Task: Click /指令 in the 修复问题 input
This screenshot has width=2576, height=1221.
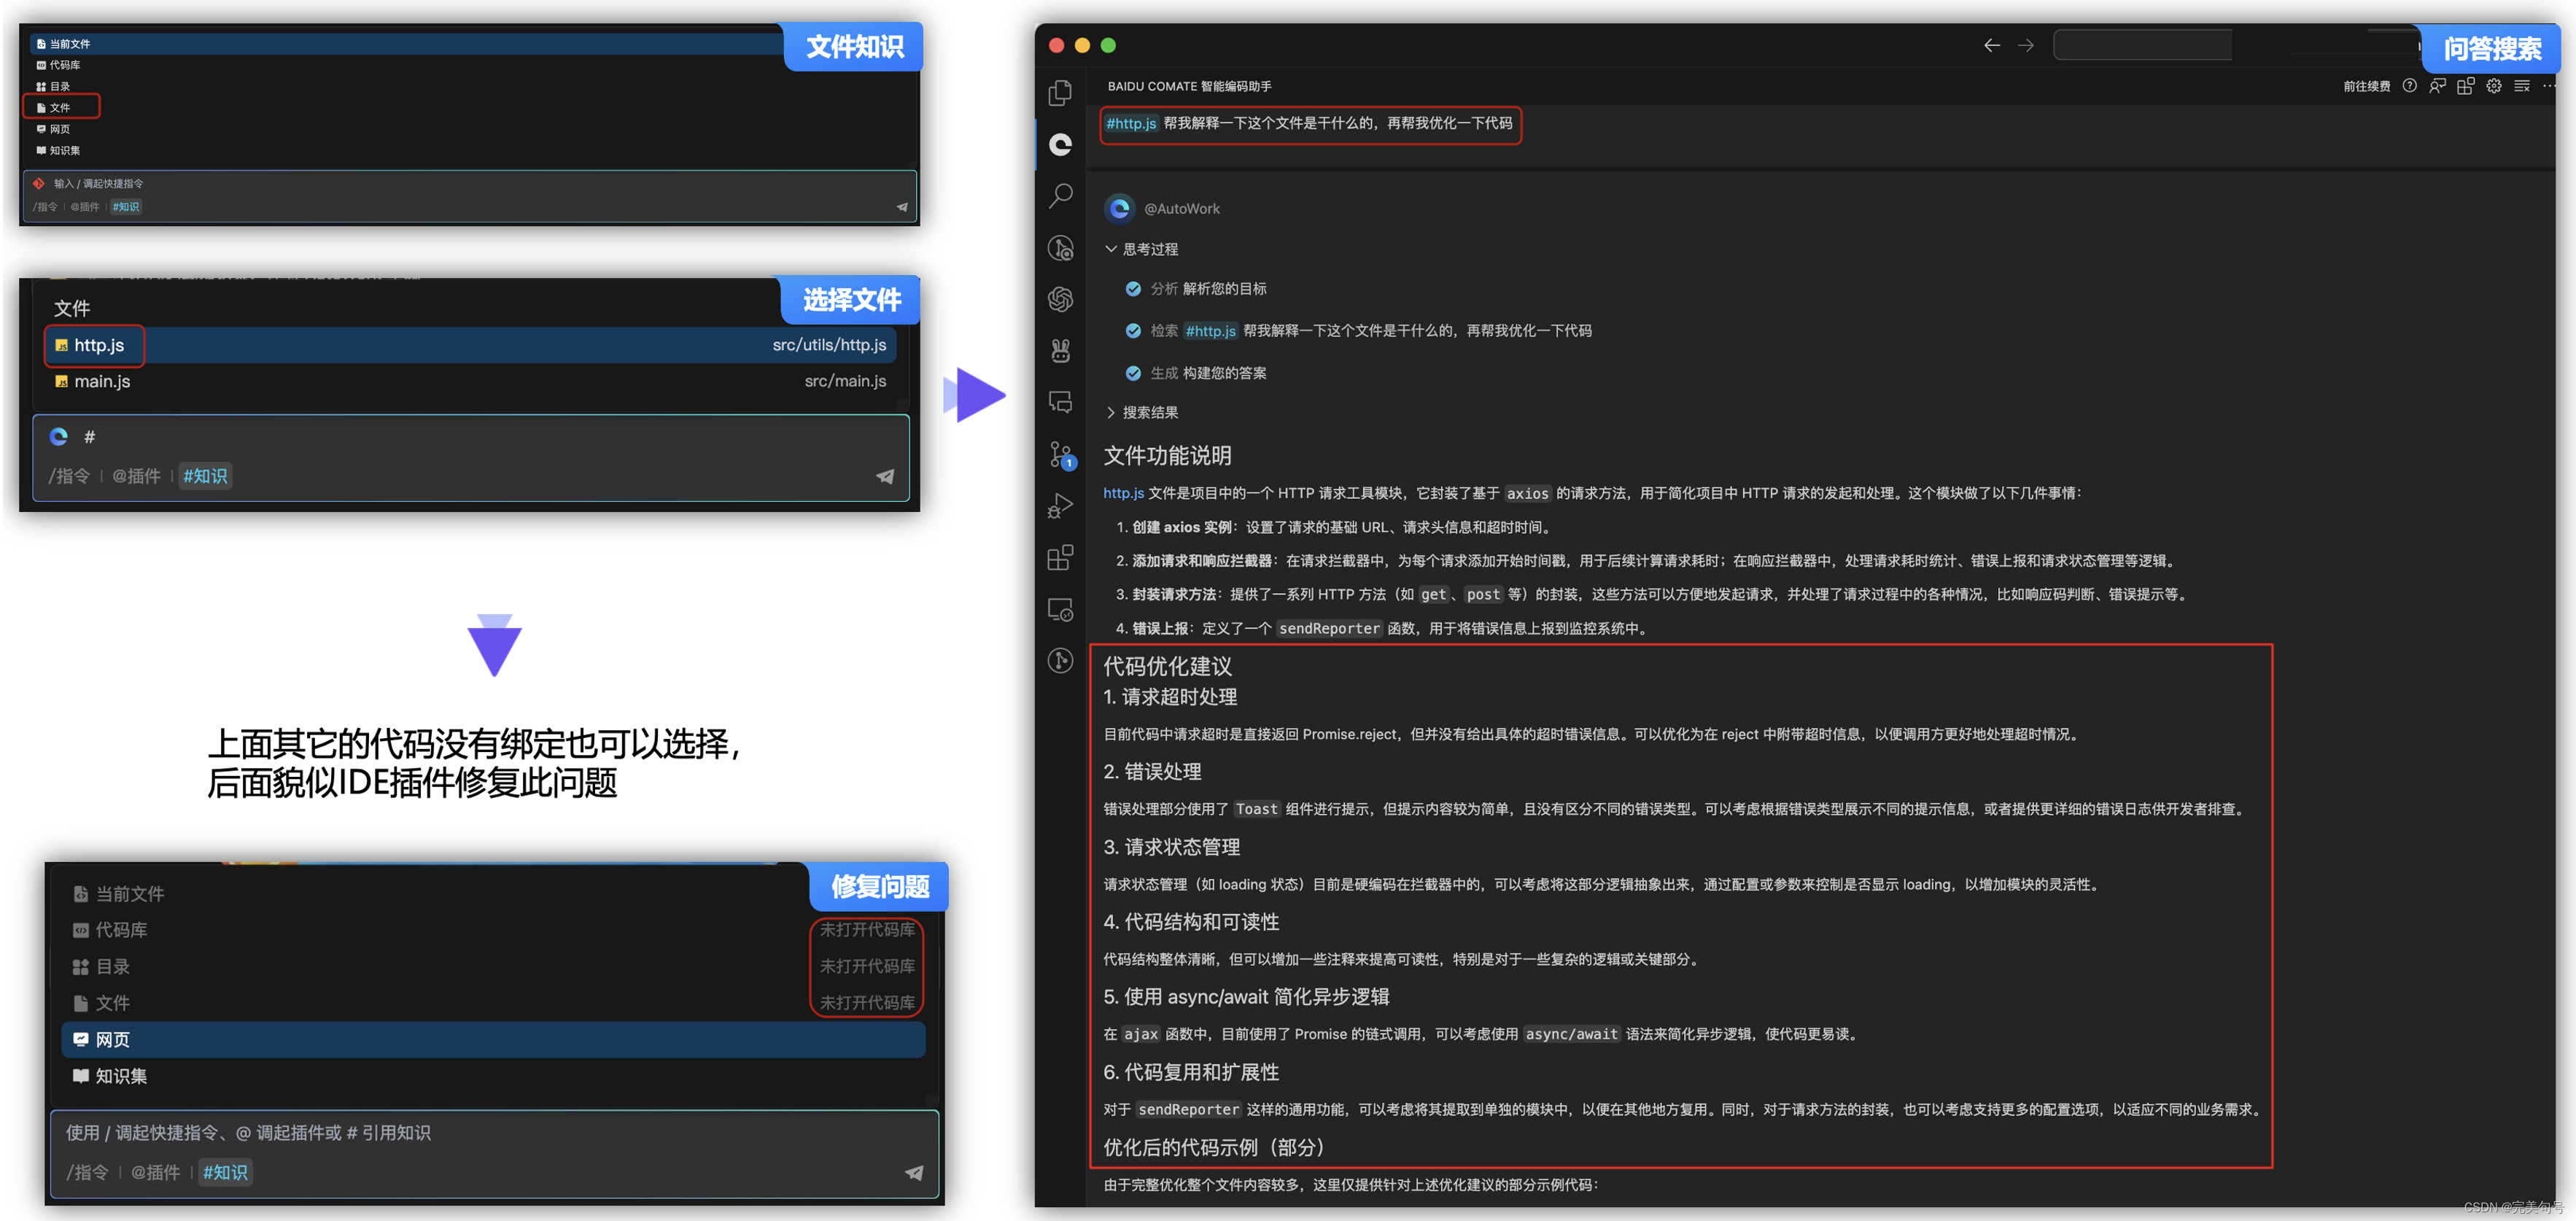Action: (x=88, y=1172)
